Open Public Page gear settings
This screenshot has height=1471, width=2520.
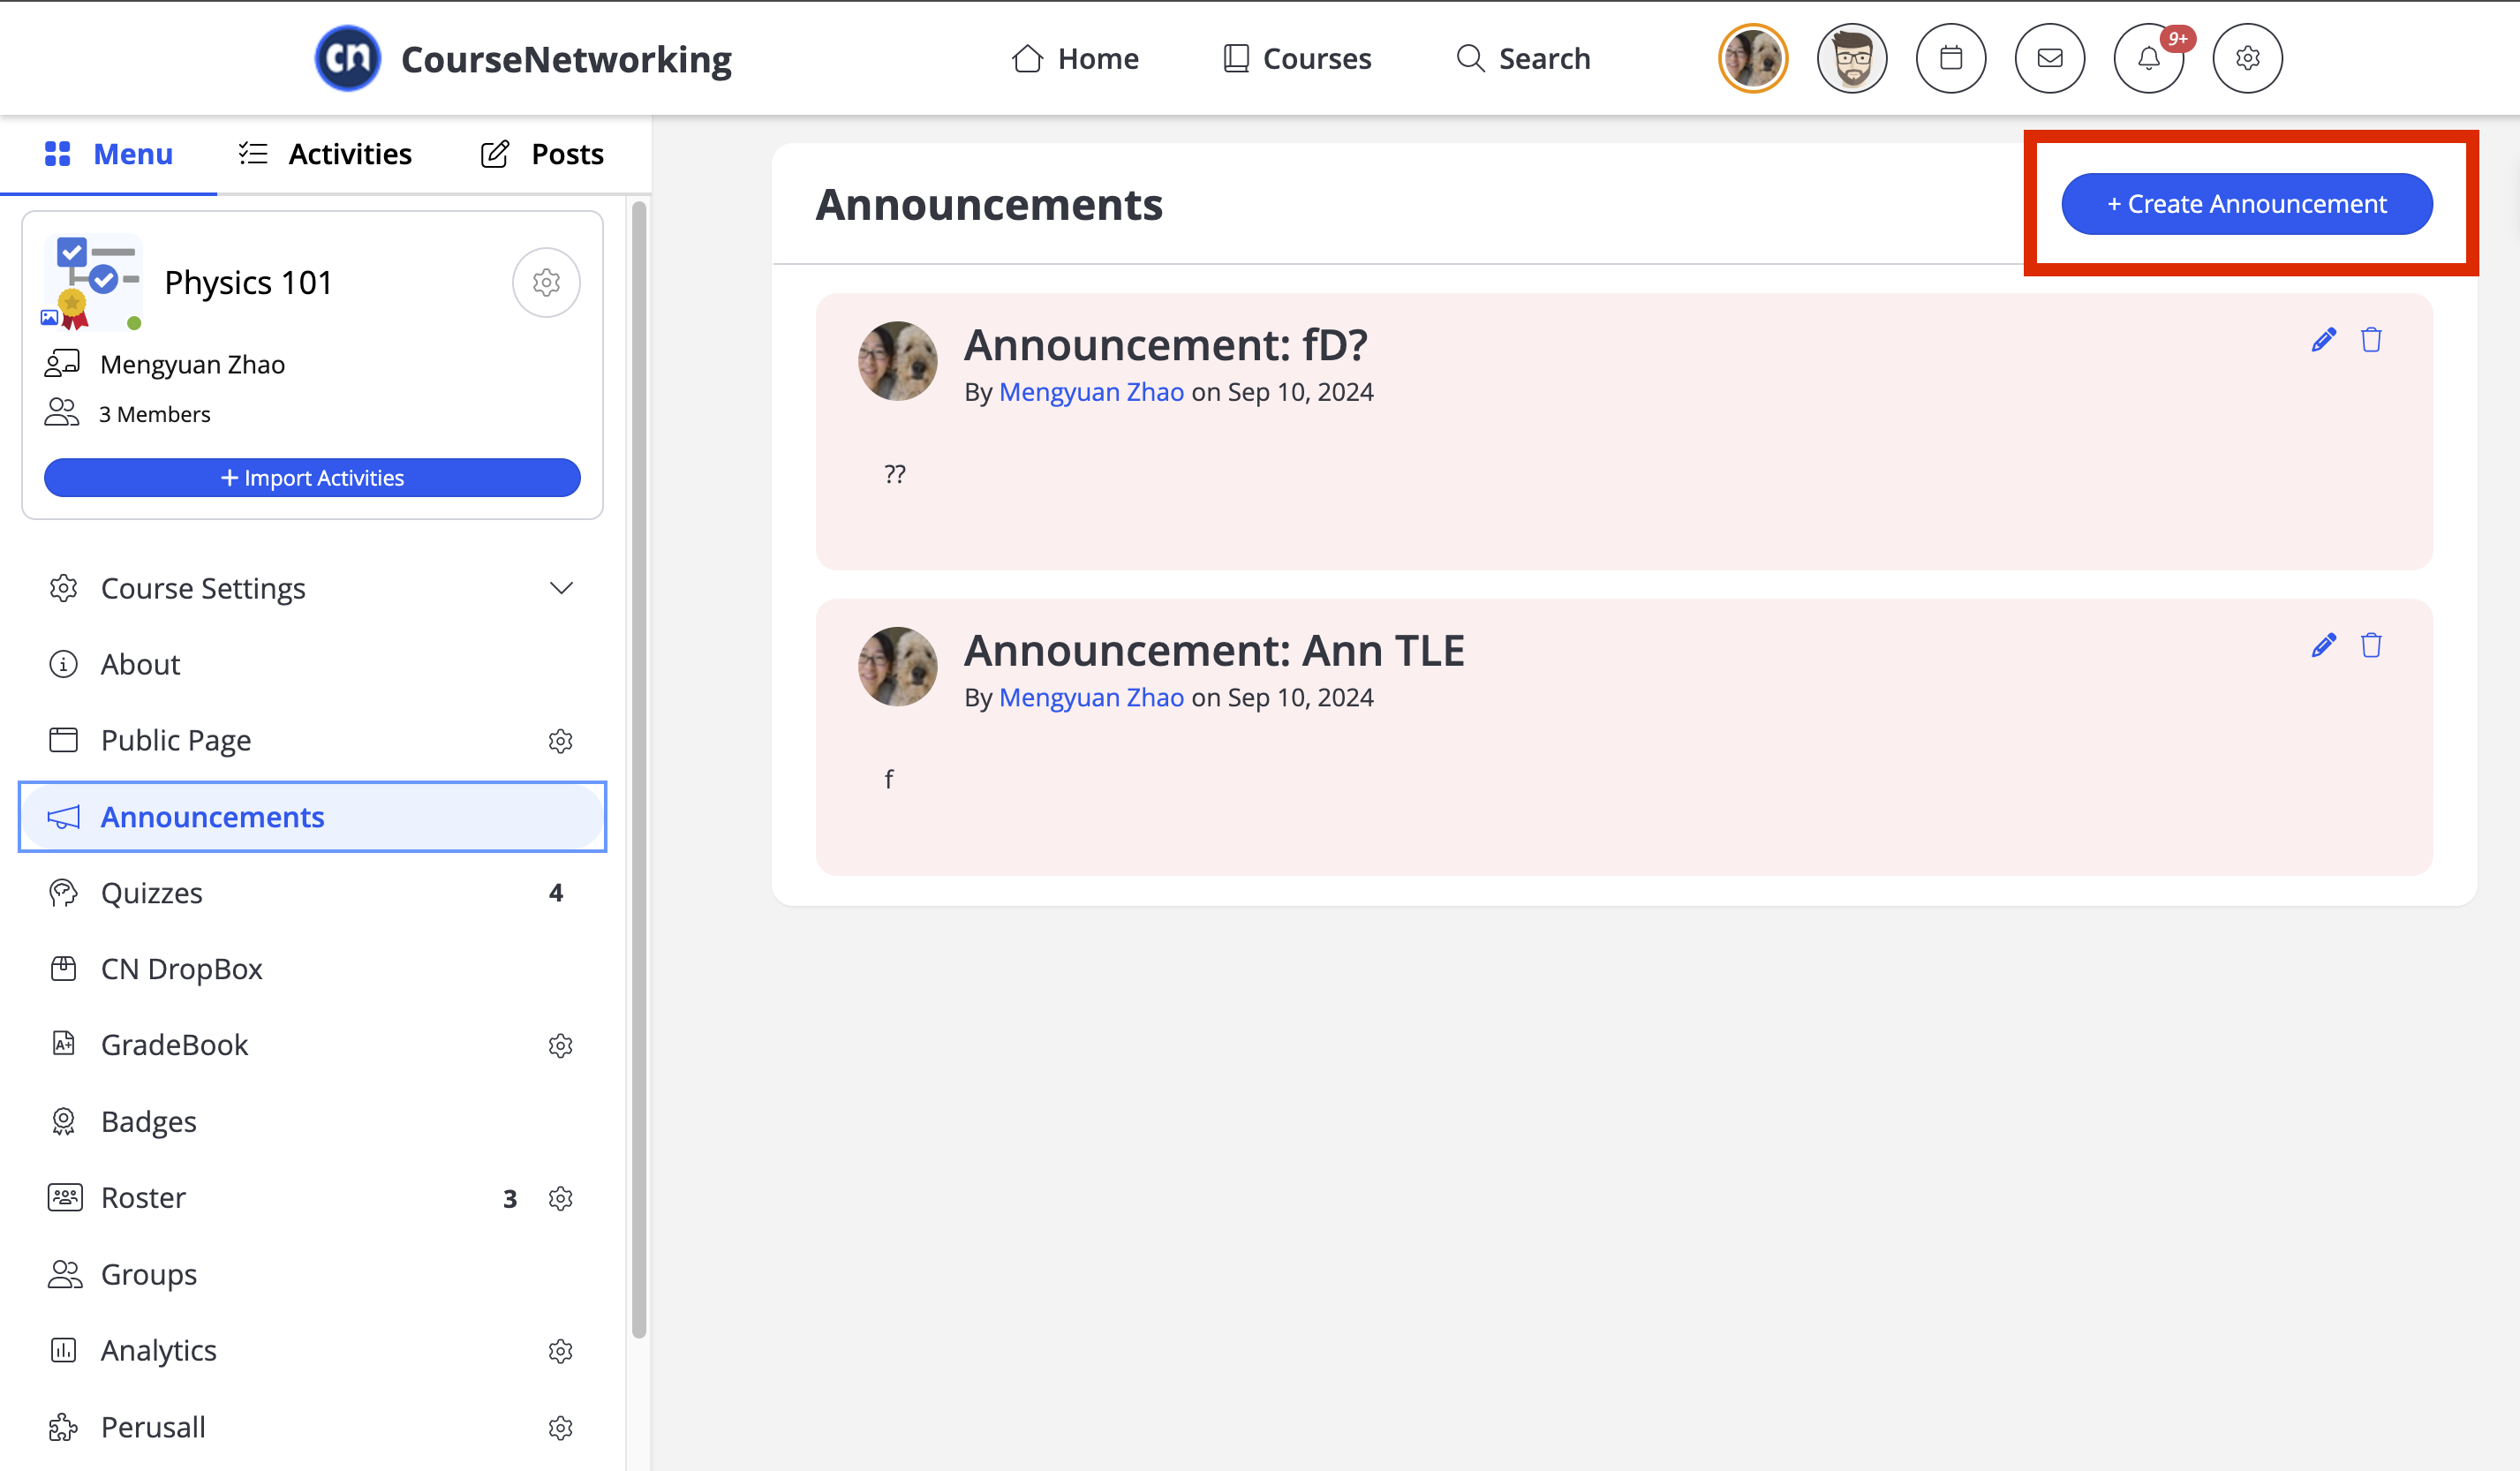coord(560,741)
